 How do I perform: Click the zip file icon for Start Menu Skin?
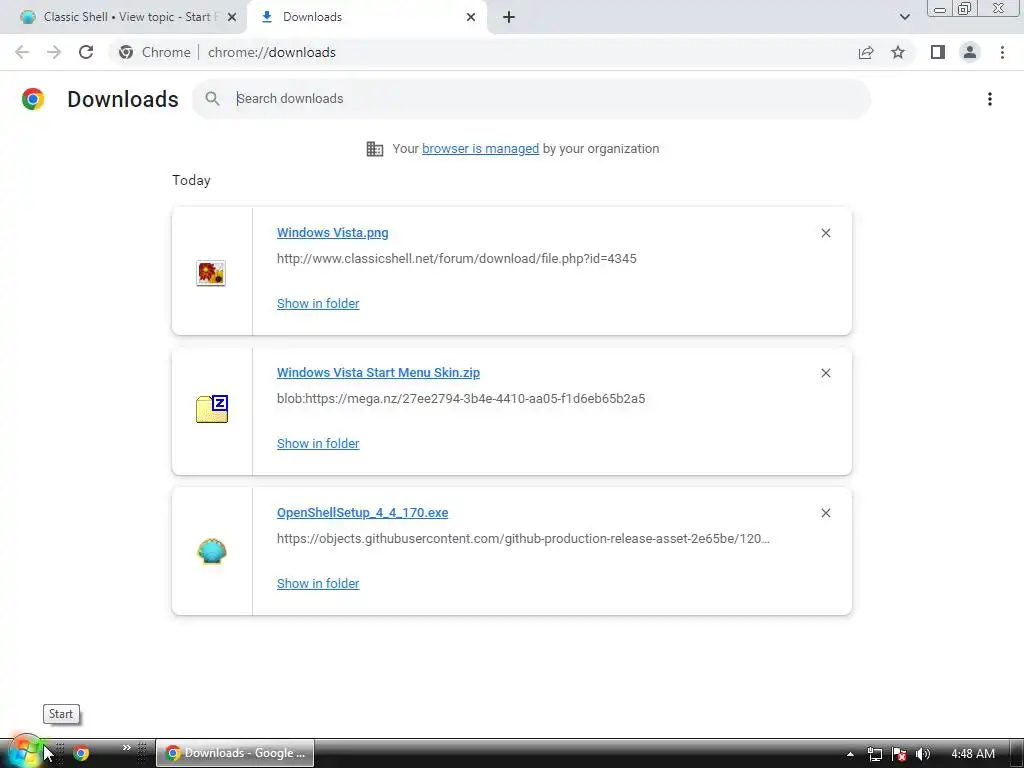212,409
